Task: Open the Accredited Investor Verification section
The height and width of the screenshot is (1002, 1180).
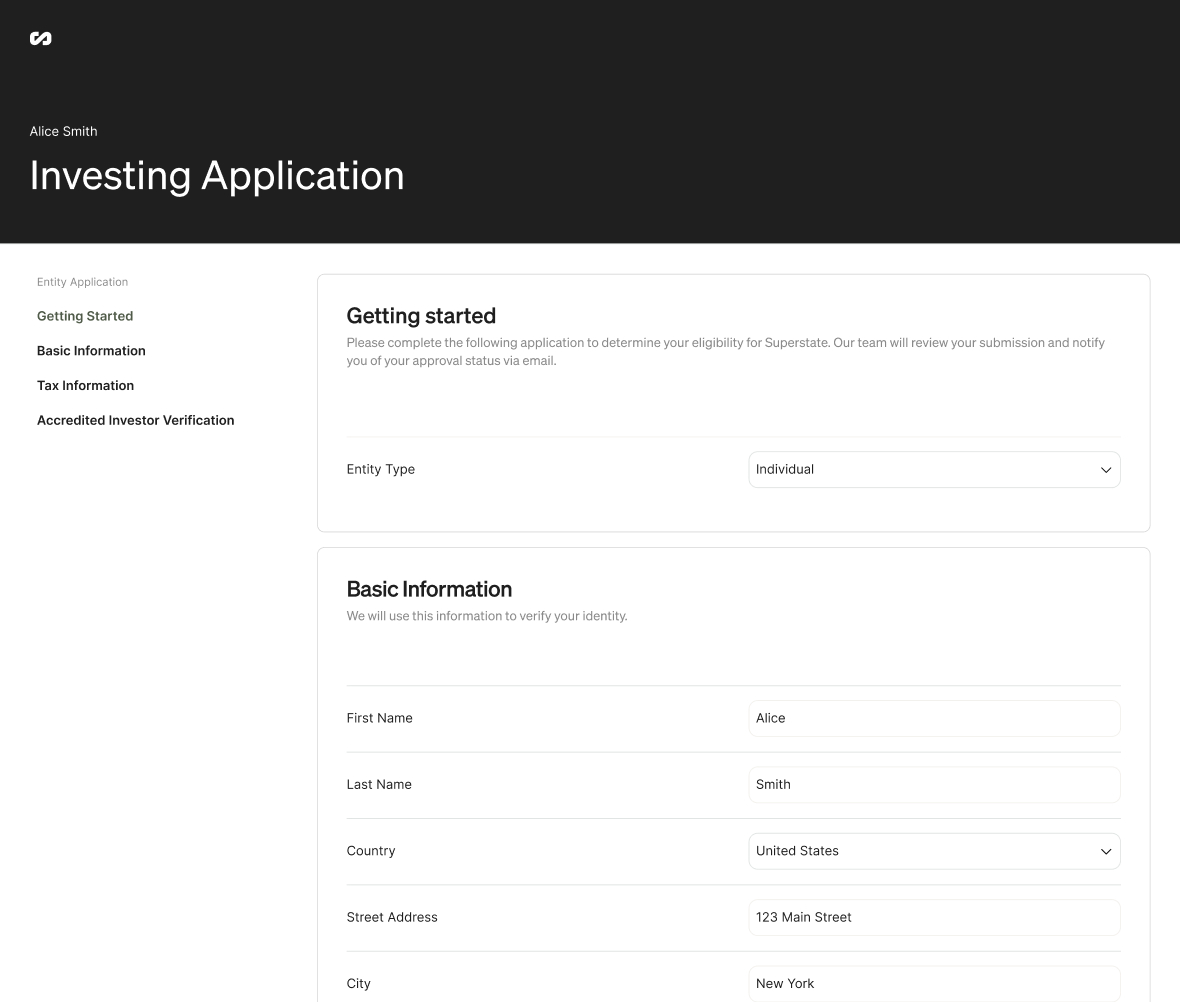Action: click(x=135, y=420)
